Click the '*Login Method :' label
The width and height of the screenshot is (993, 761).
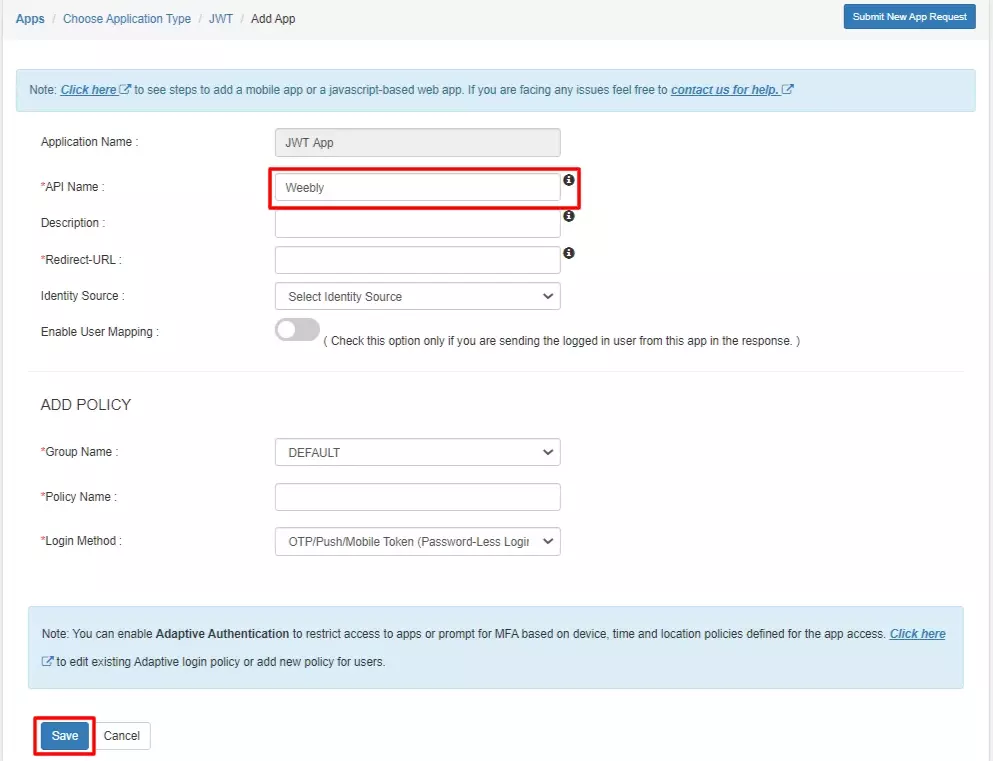point(81,541)
